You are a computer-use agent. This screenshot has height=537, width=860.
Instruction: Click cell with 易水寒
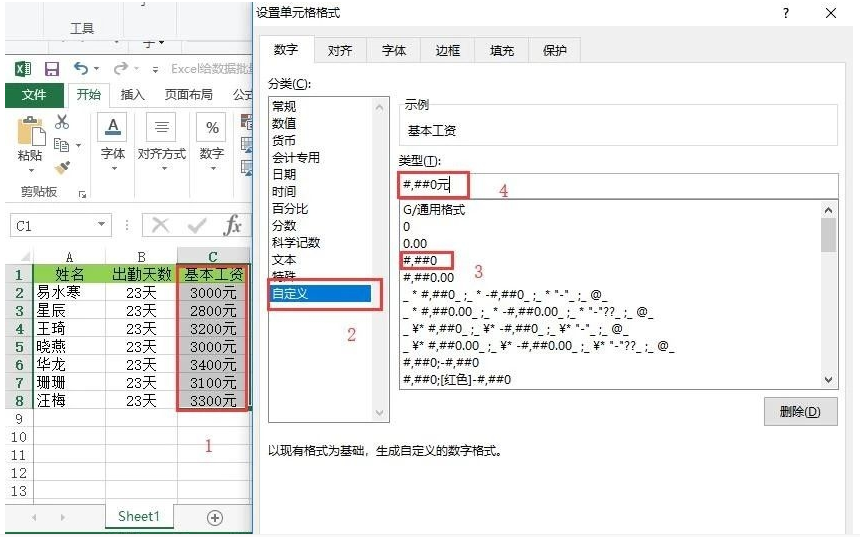pyautogui.click(x=69, y=292)
